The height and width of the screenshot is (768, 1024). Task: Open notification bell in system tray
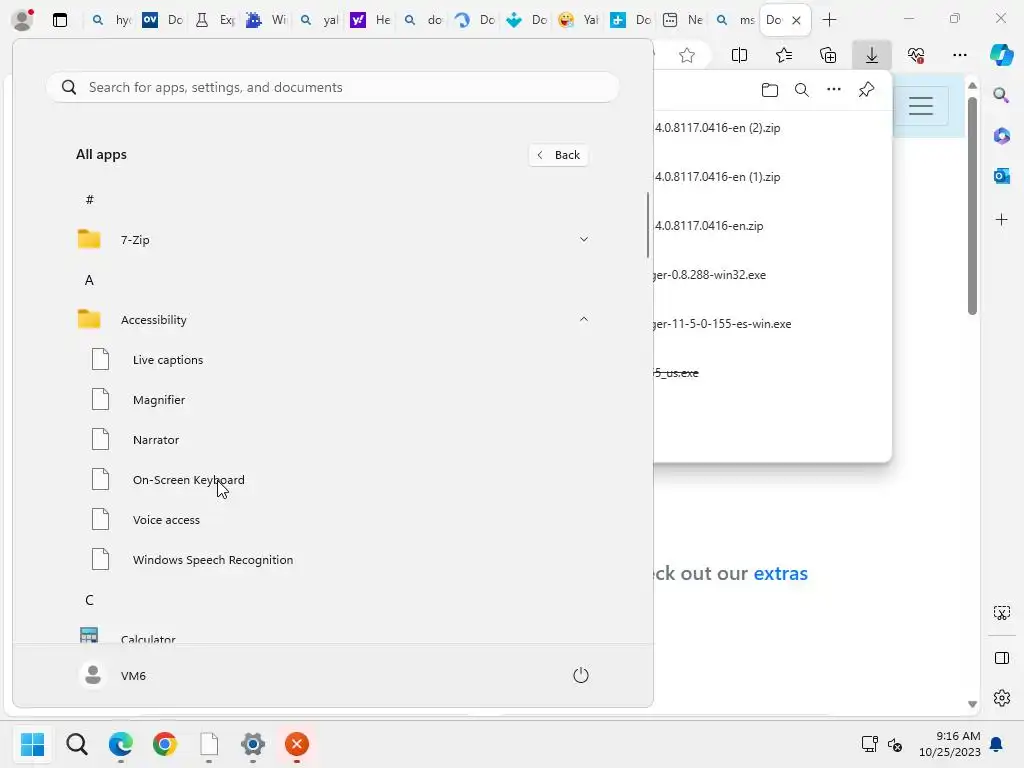coord(996,744)
